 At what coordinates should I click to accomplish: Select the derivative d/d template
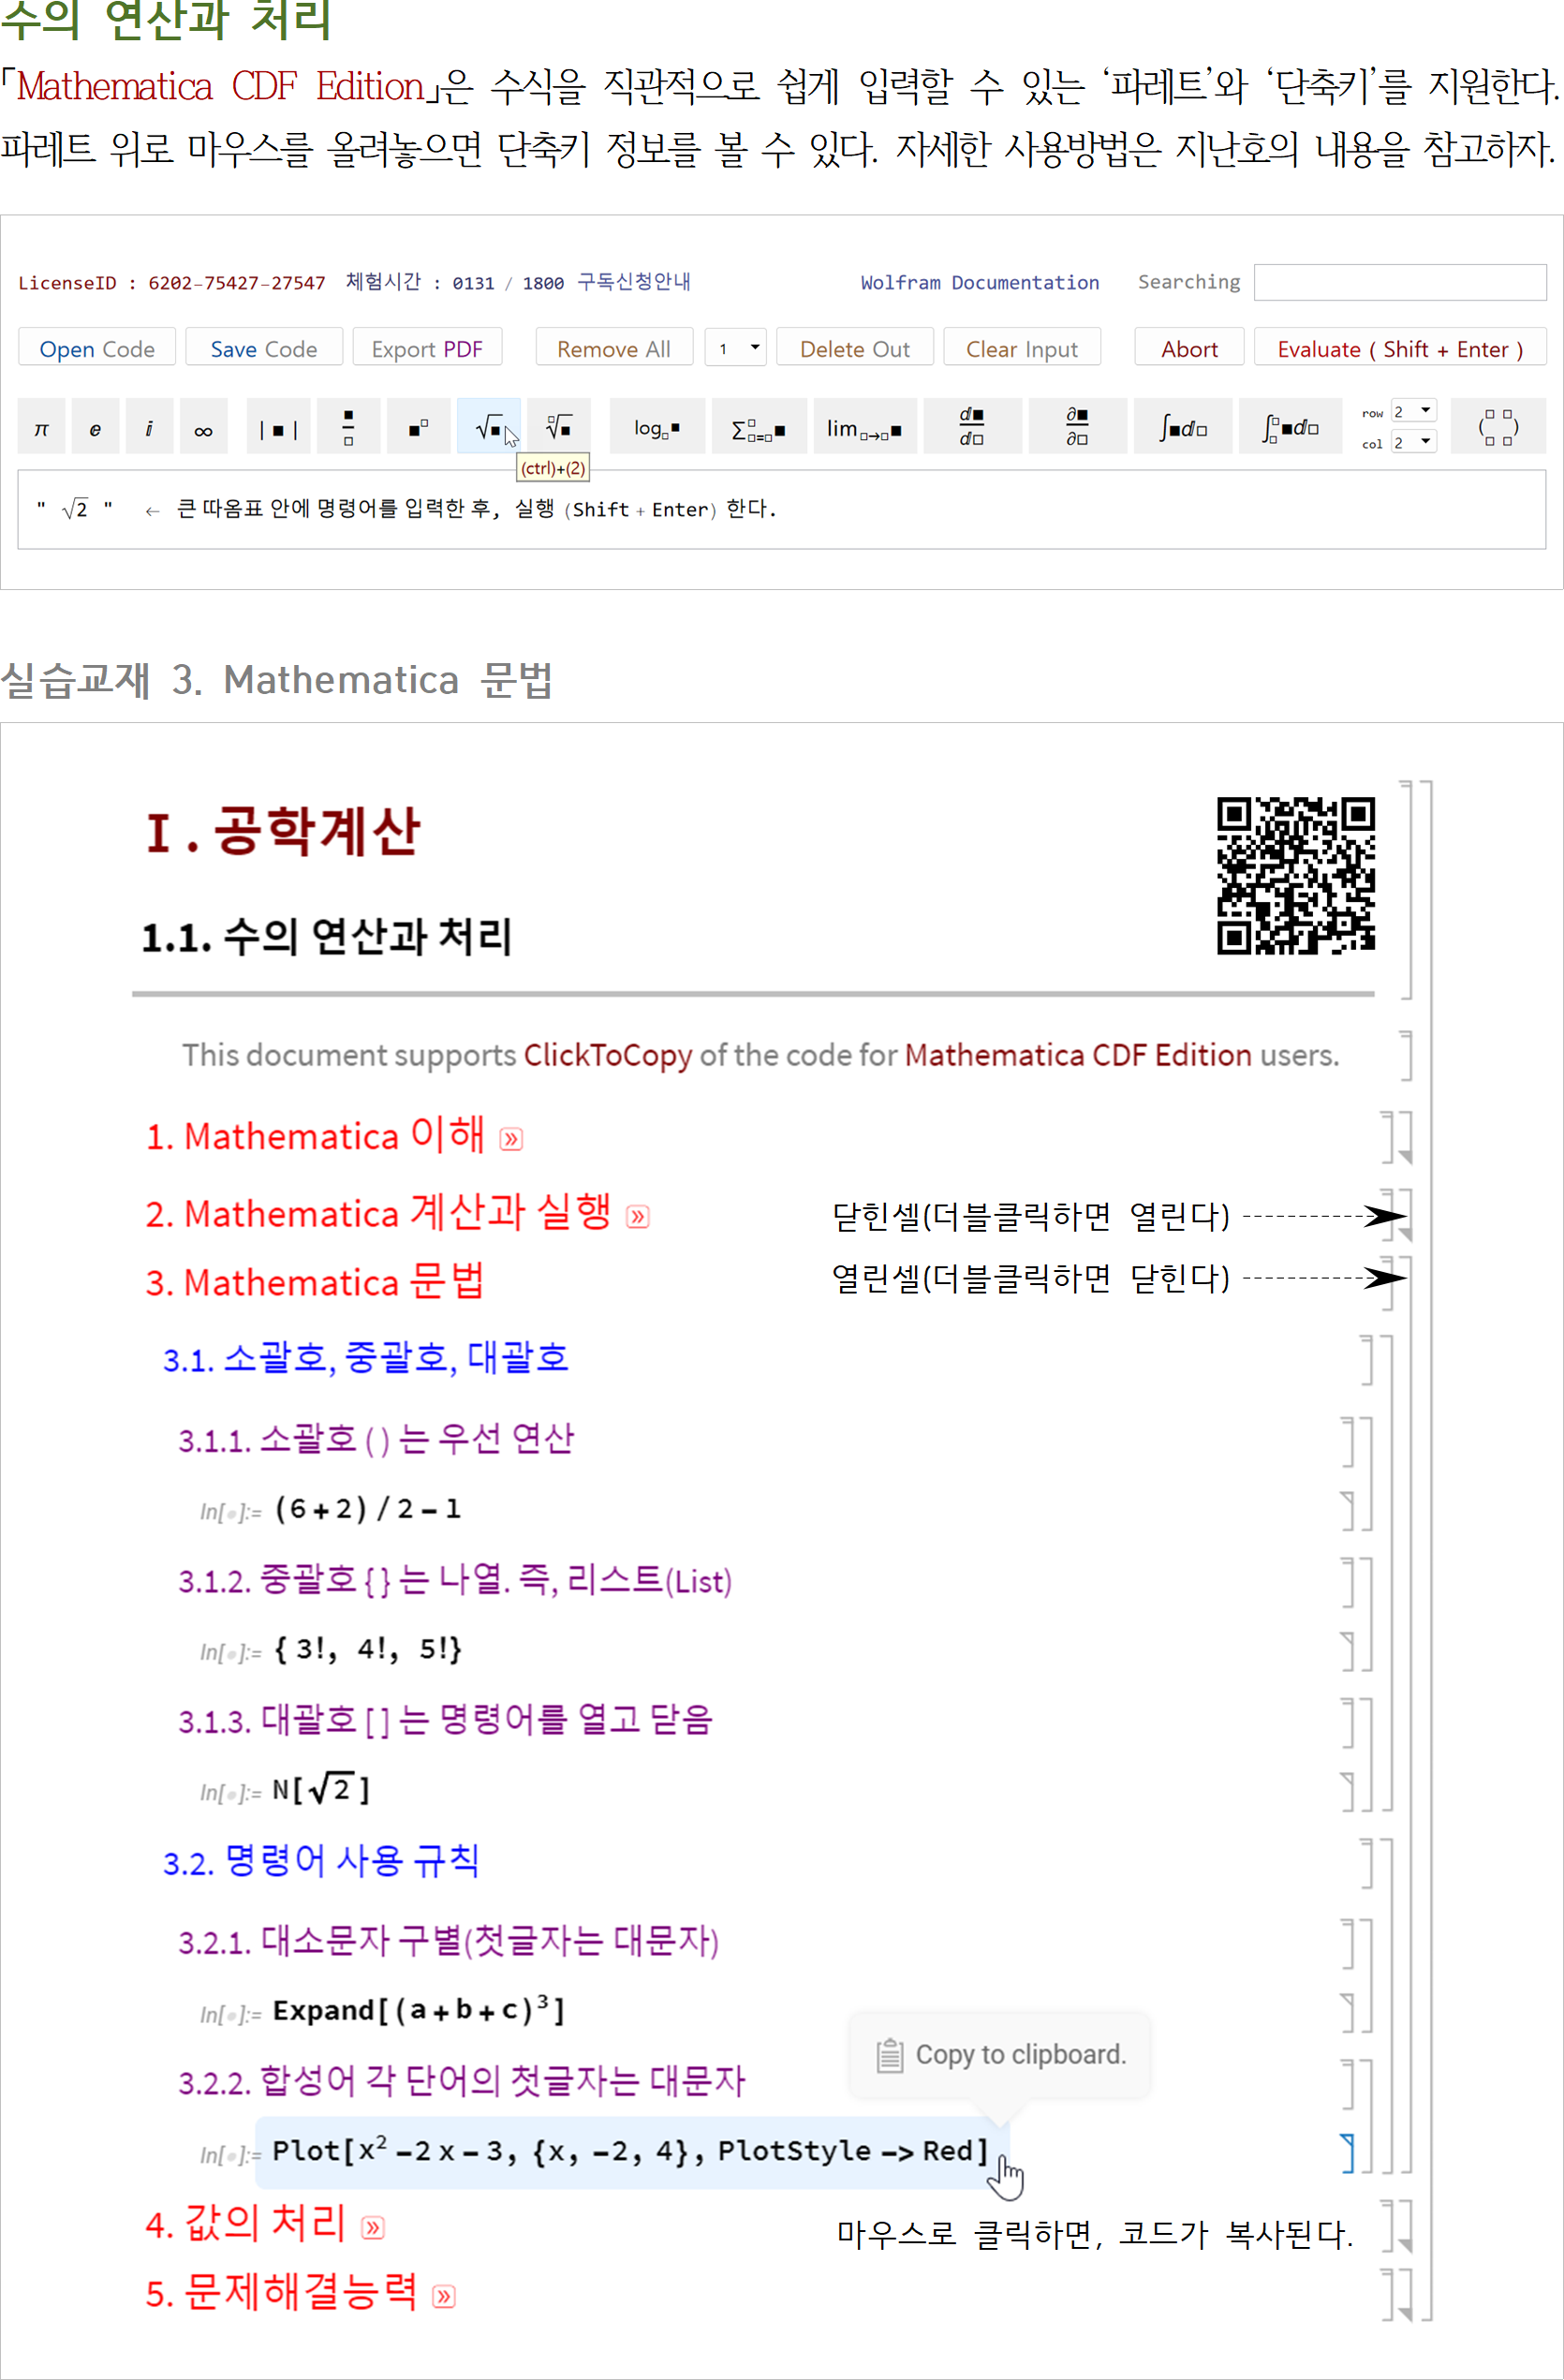[971, 426]
